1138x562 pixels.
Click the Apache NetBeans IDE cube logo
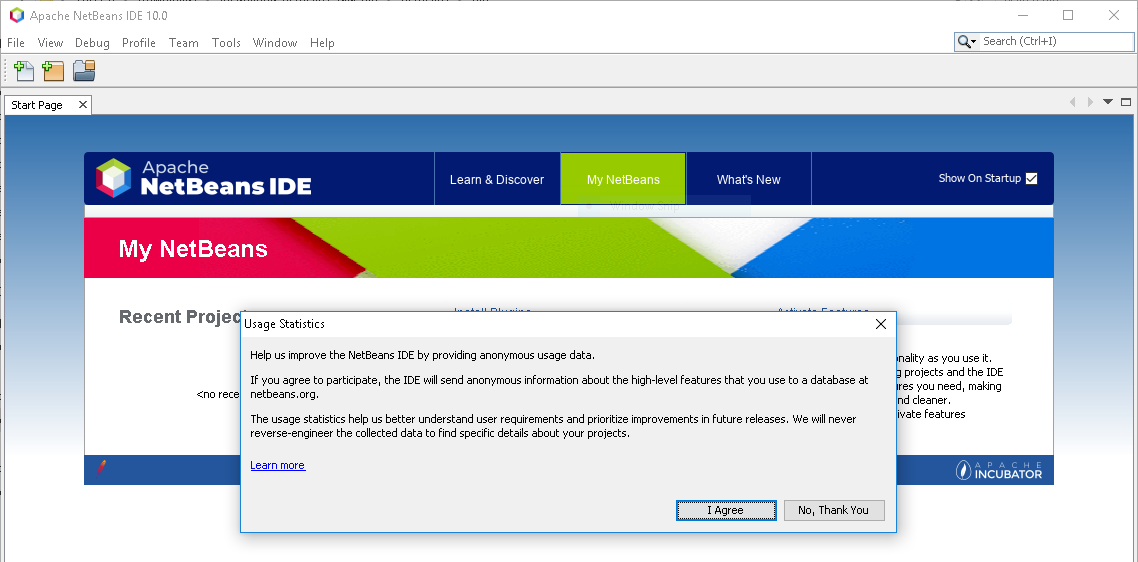point(114,178)
